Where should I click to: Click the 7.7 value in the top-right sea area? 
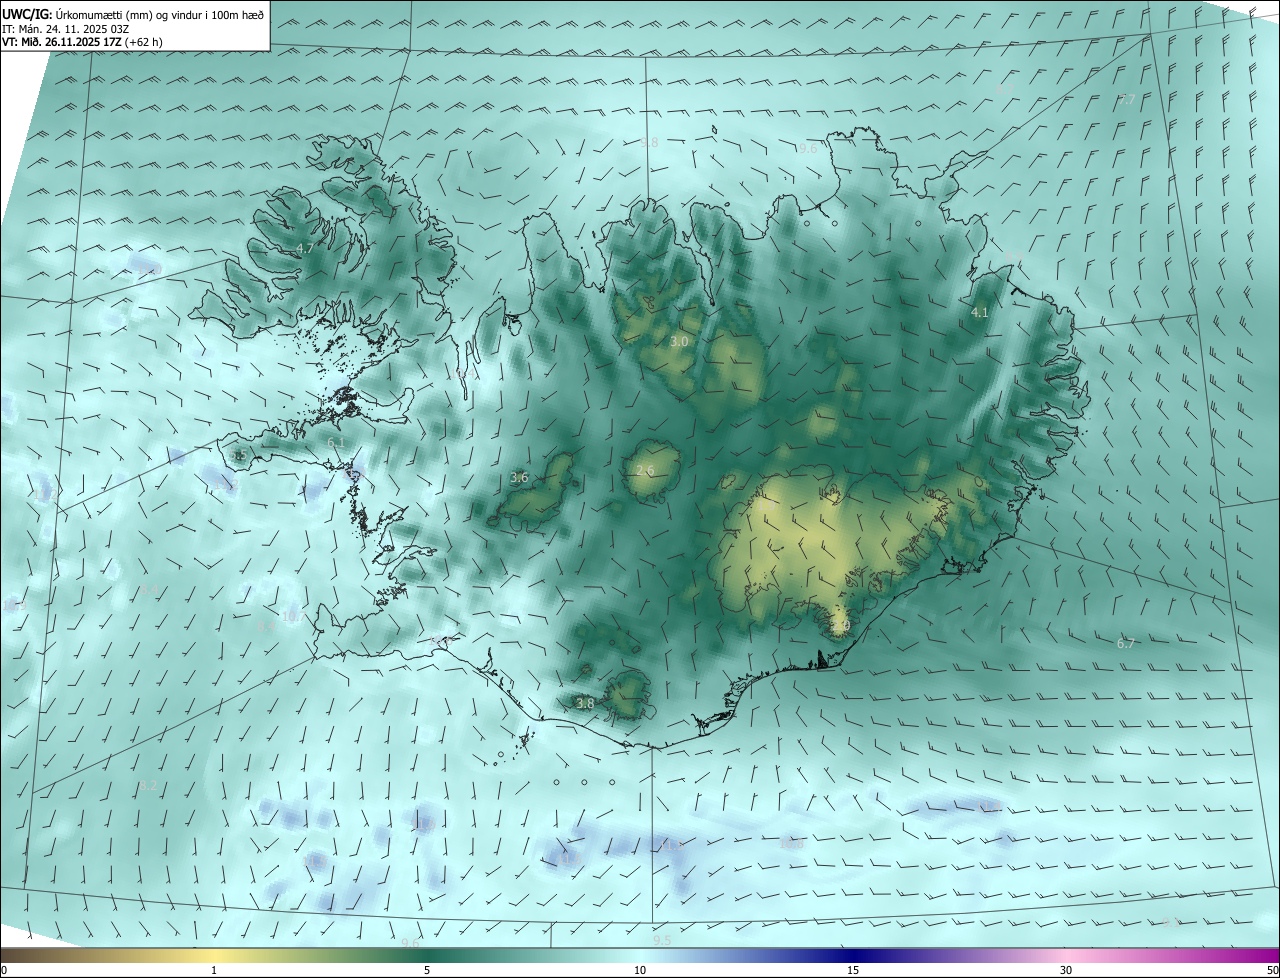point(1127,99)
